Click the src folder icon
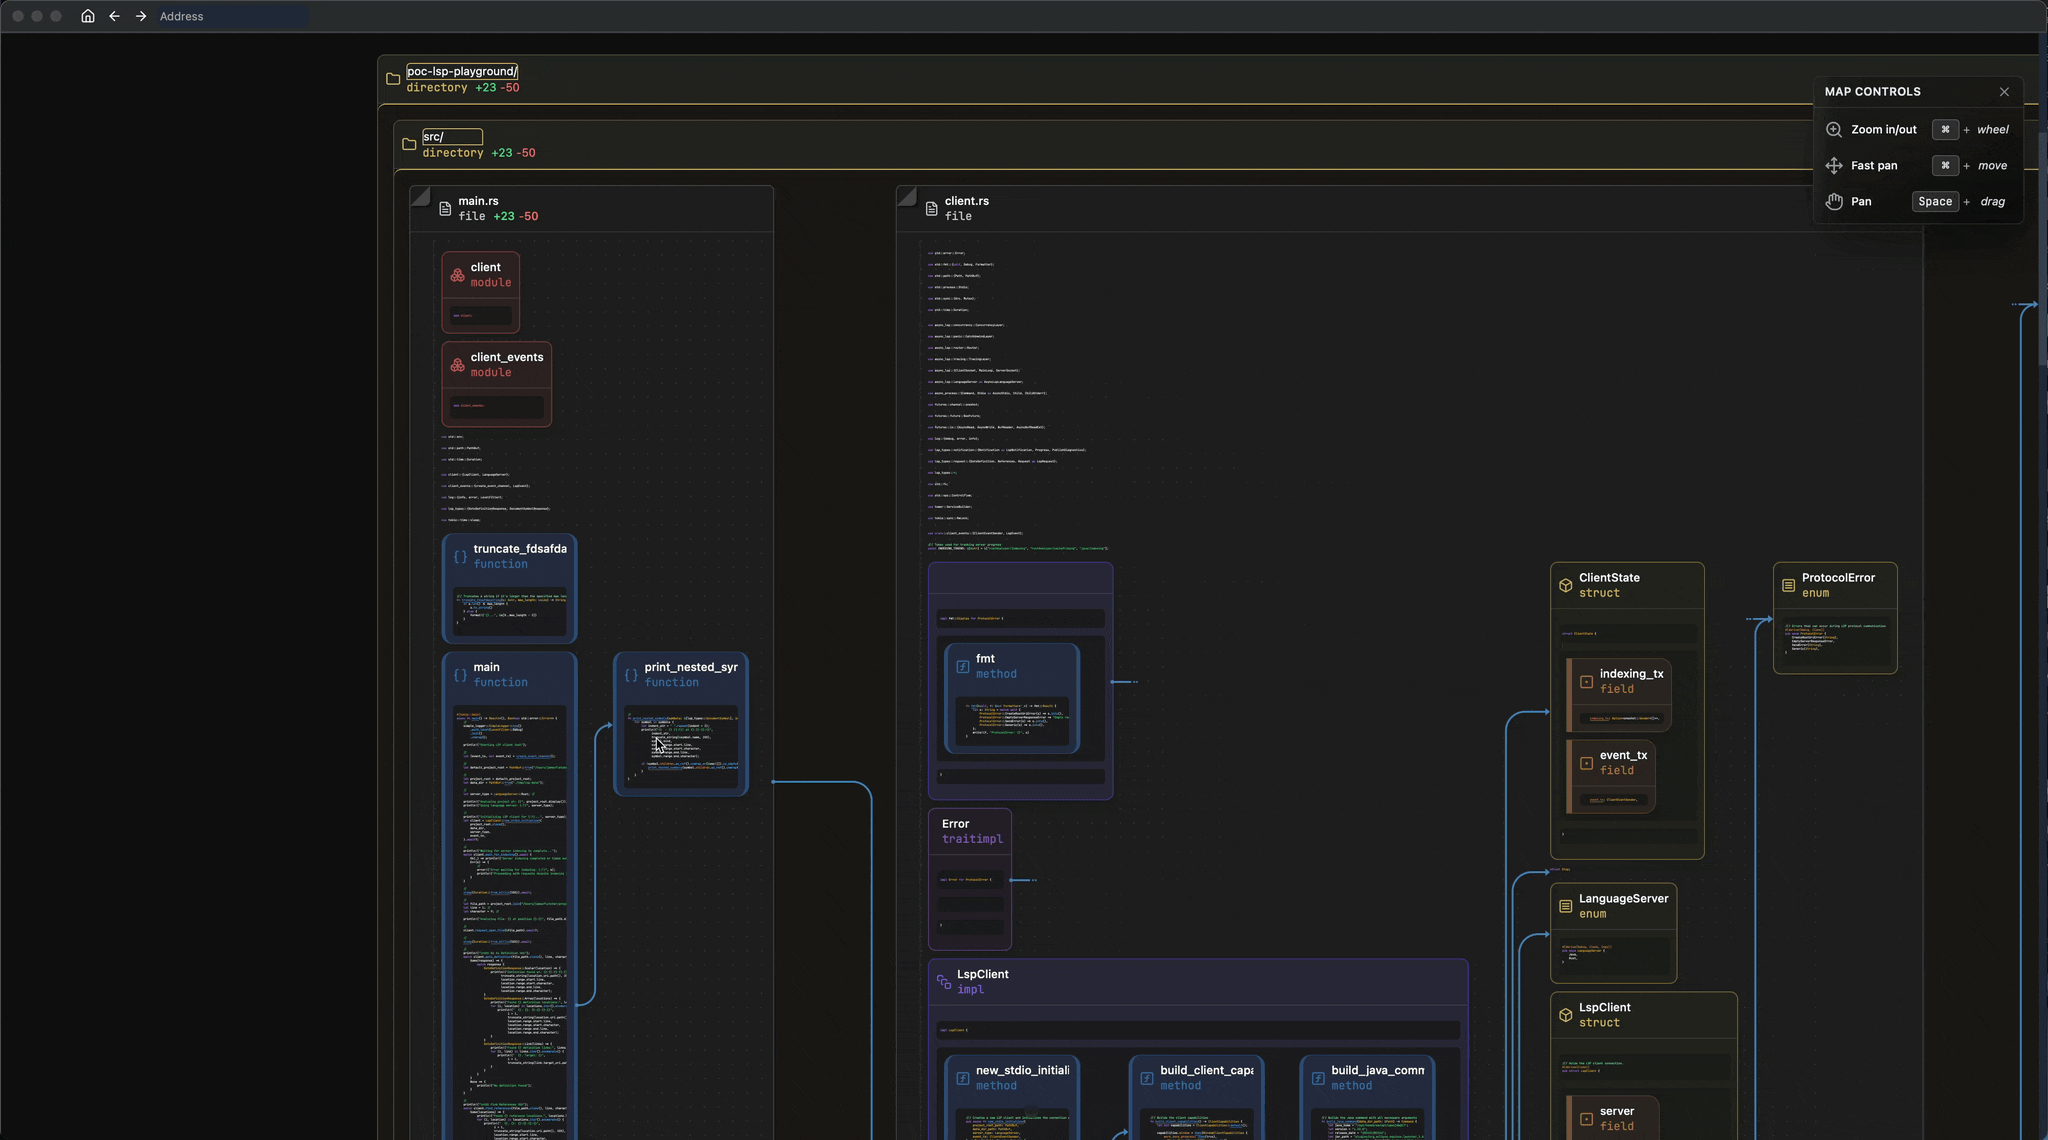 409,145
